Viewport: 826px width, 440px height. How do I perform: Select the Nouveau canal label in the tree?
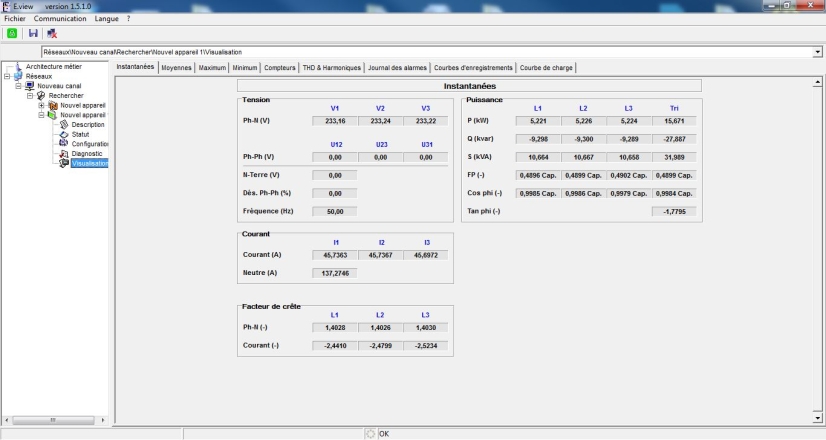tap(59, 86)
